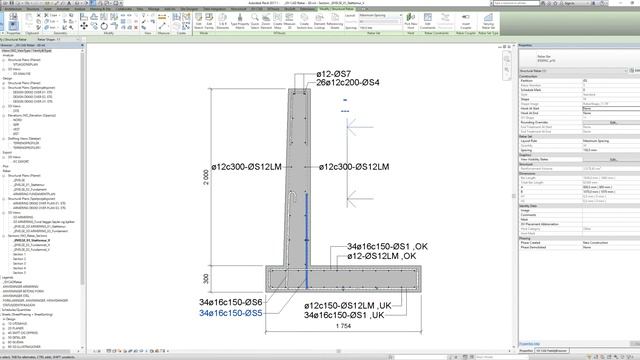Screen dimensions: 640x360
Task: Click the Align tool in Modify panel
Action: 84,17
